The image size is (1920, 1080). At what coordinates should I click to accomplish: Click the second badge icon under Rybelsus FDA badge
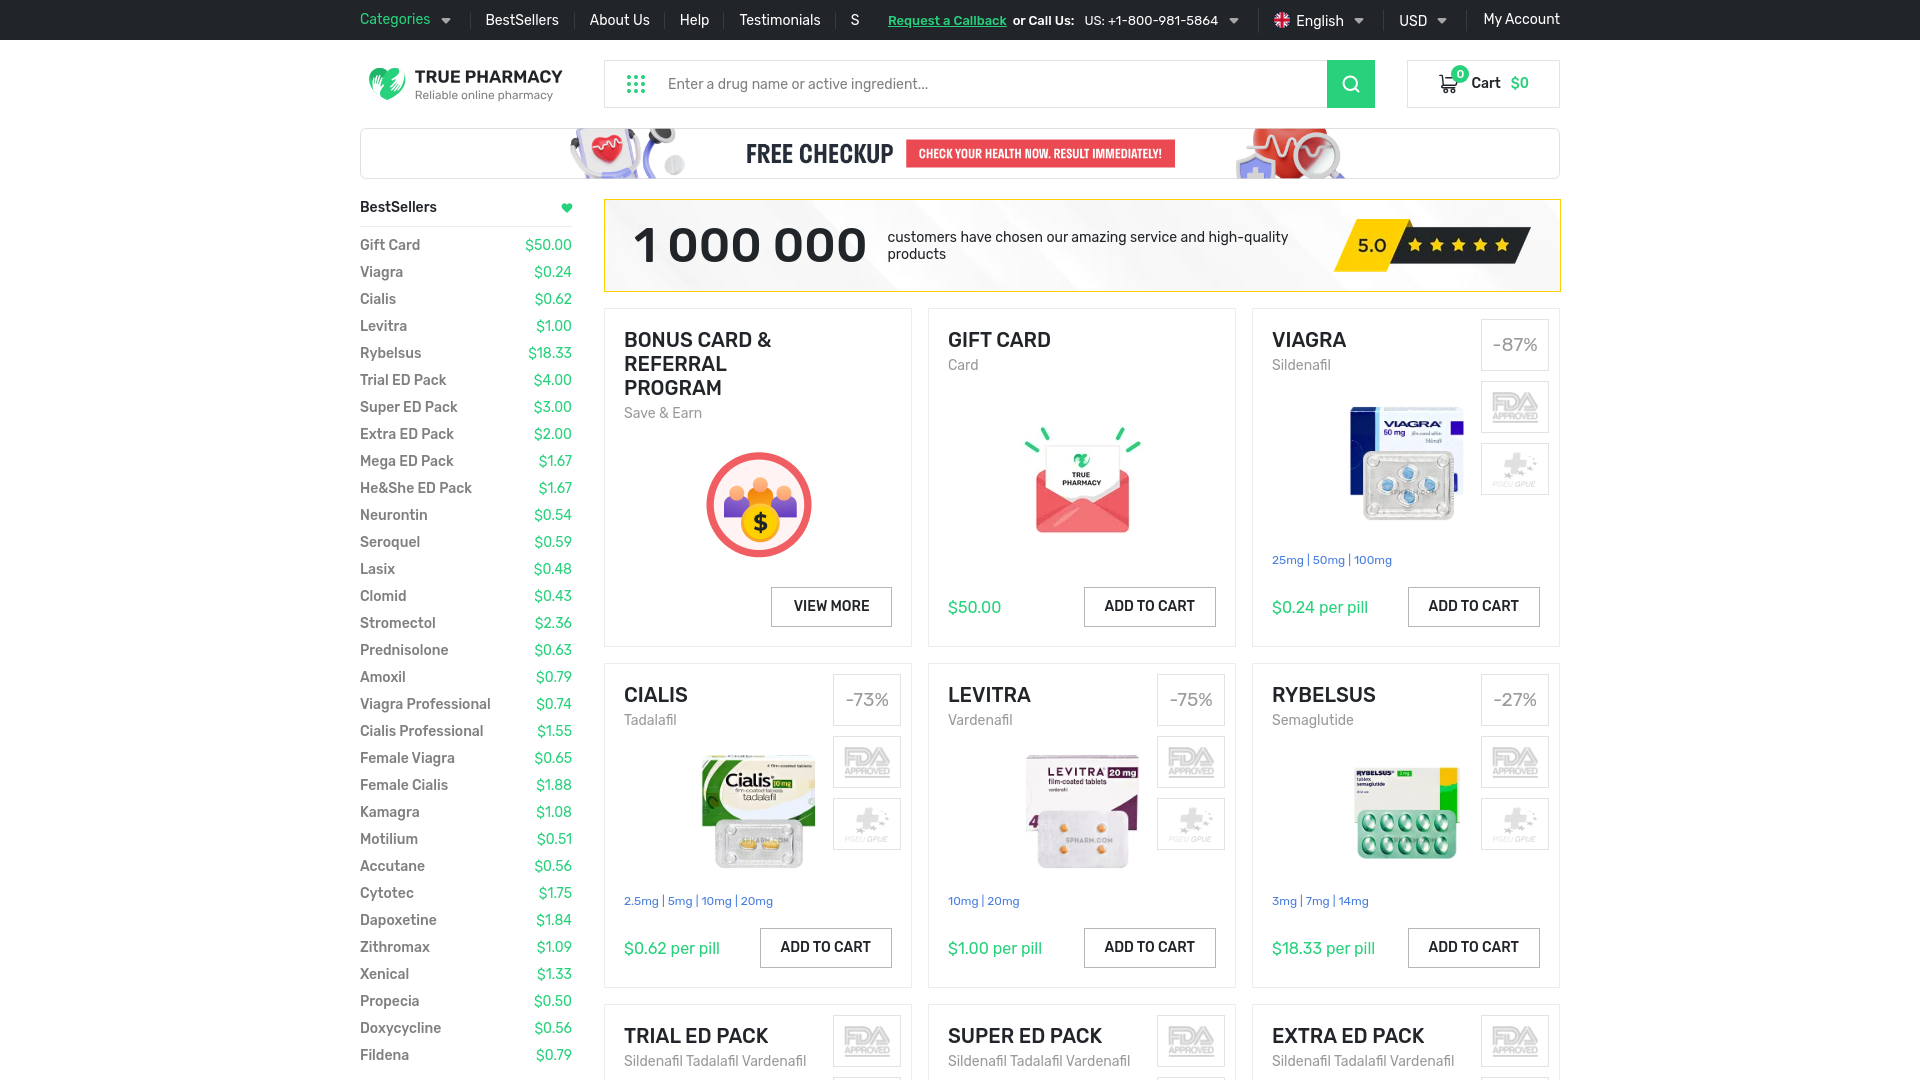1515,824
